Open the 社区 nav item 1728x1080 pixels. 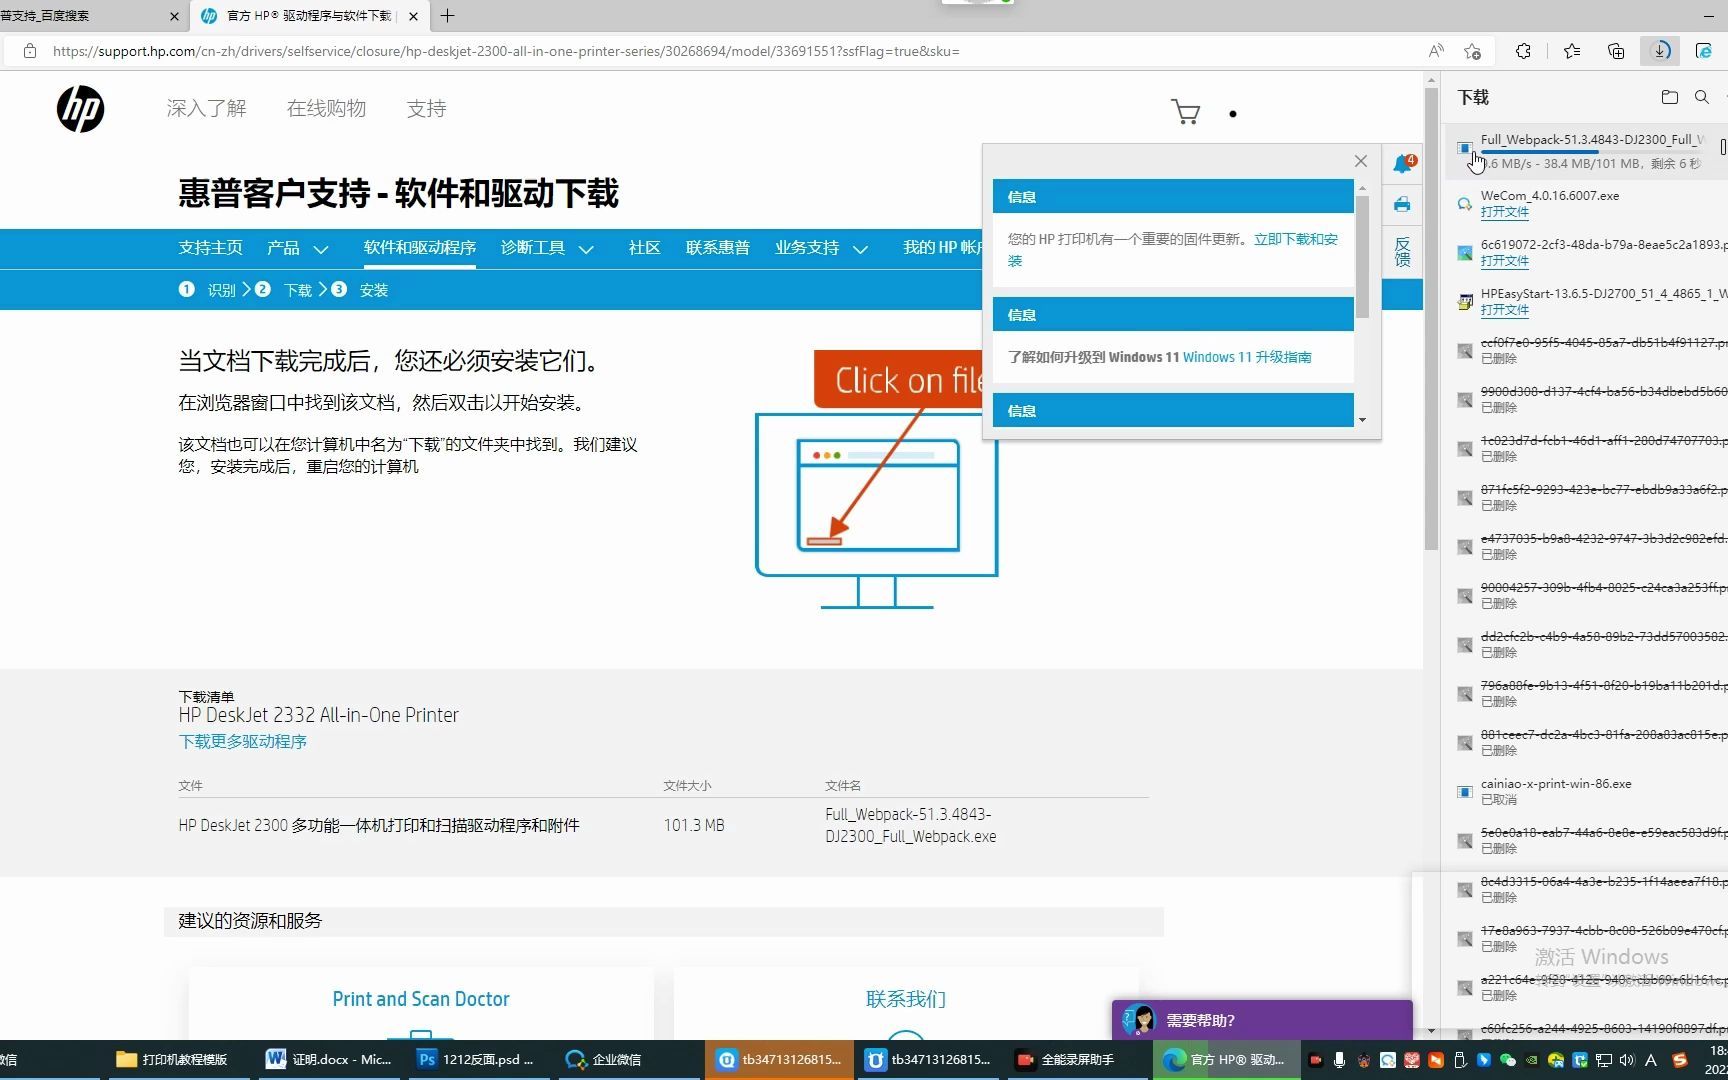644,248
